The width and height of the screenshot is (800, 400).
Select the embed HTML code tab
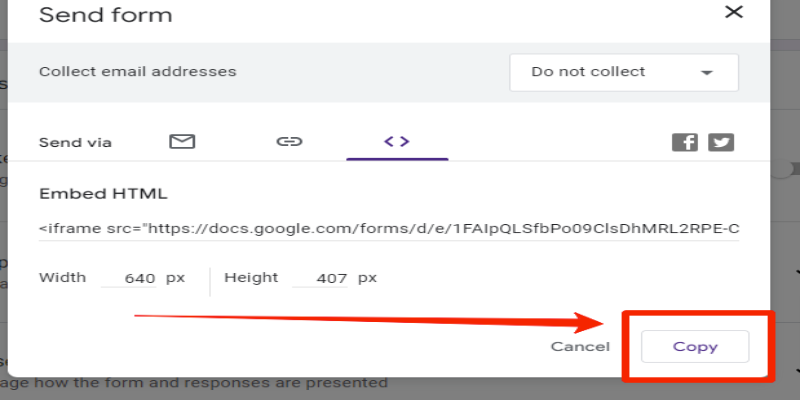coord(397,141)
